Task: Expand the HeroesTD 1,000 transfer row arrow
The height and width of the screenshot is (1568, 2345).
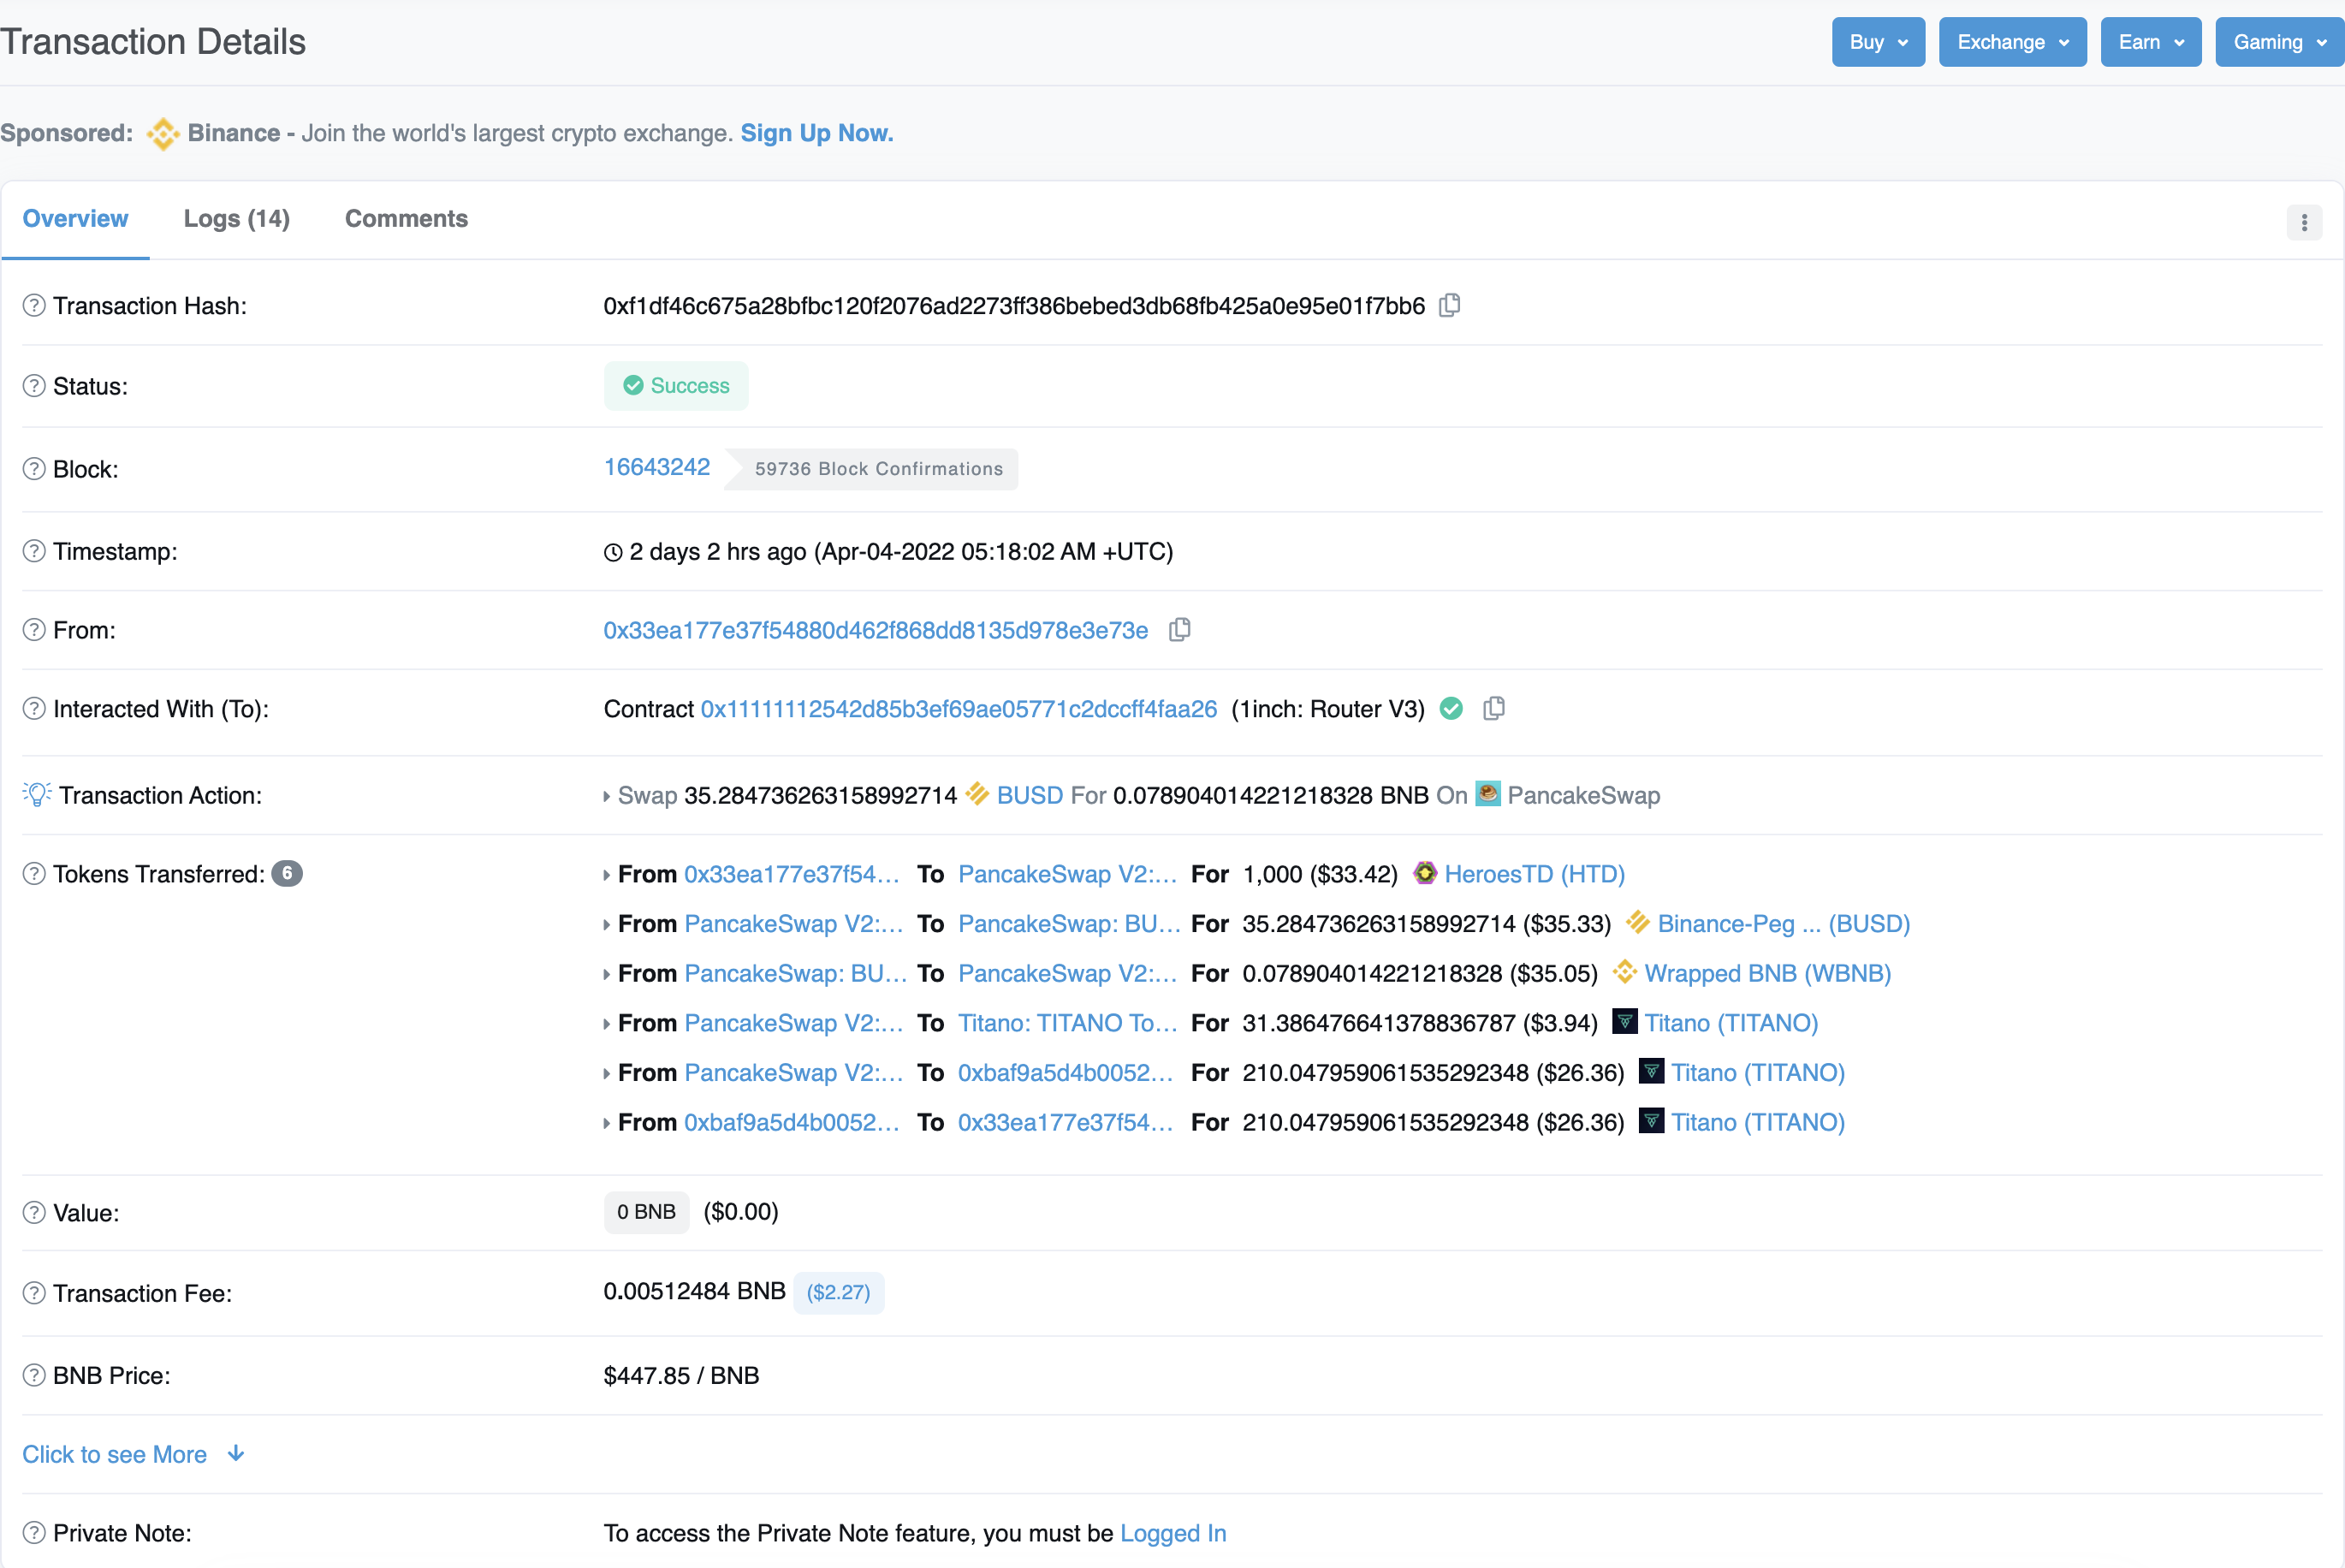Action: click(x=607, y=875)
